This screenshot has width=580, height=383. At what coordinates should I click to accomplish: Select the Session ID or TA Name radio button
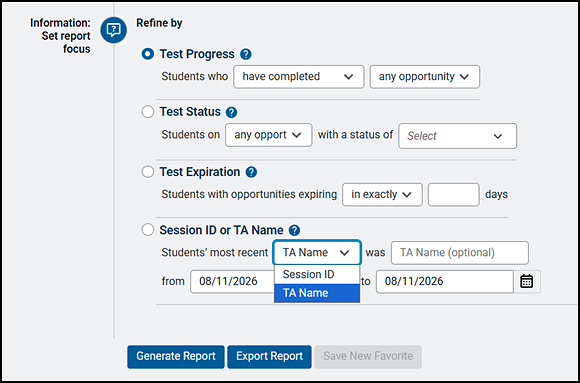click(x=148, y=230)
